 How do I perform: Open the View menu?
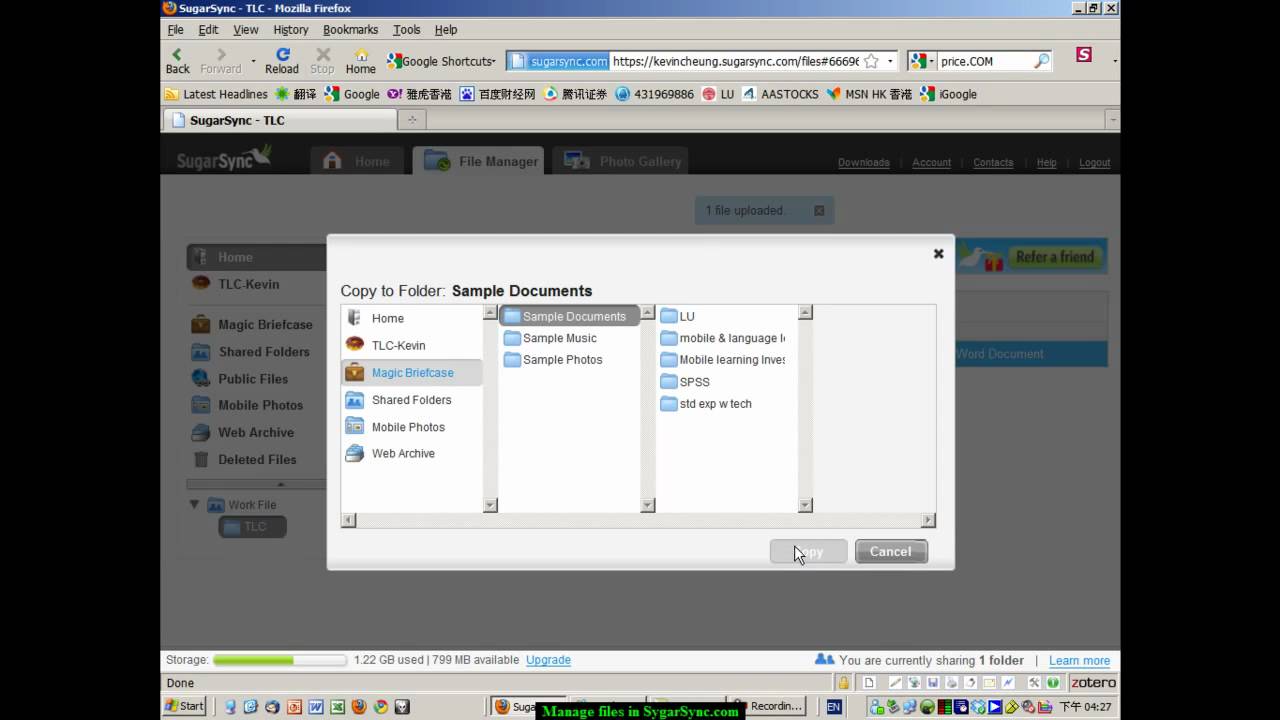(246, 30)
